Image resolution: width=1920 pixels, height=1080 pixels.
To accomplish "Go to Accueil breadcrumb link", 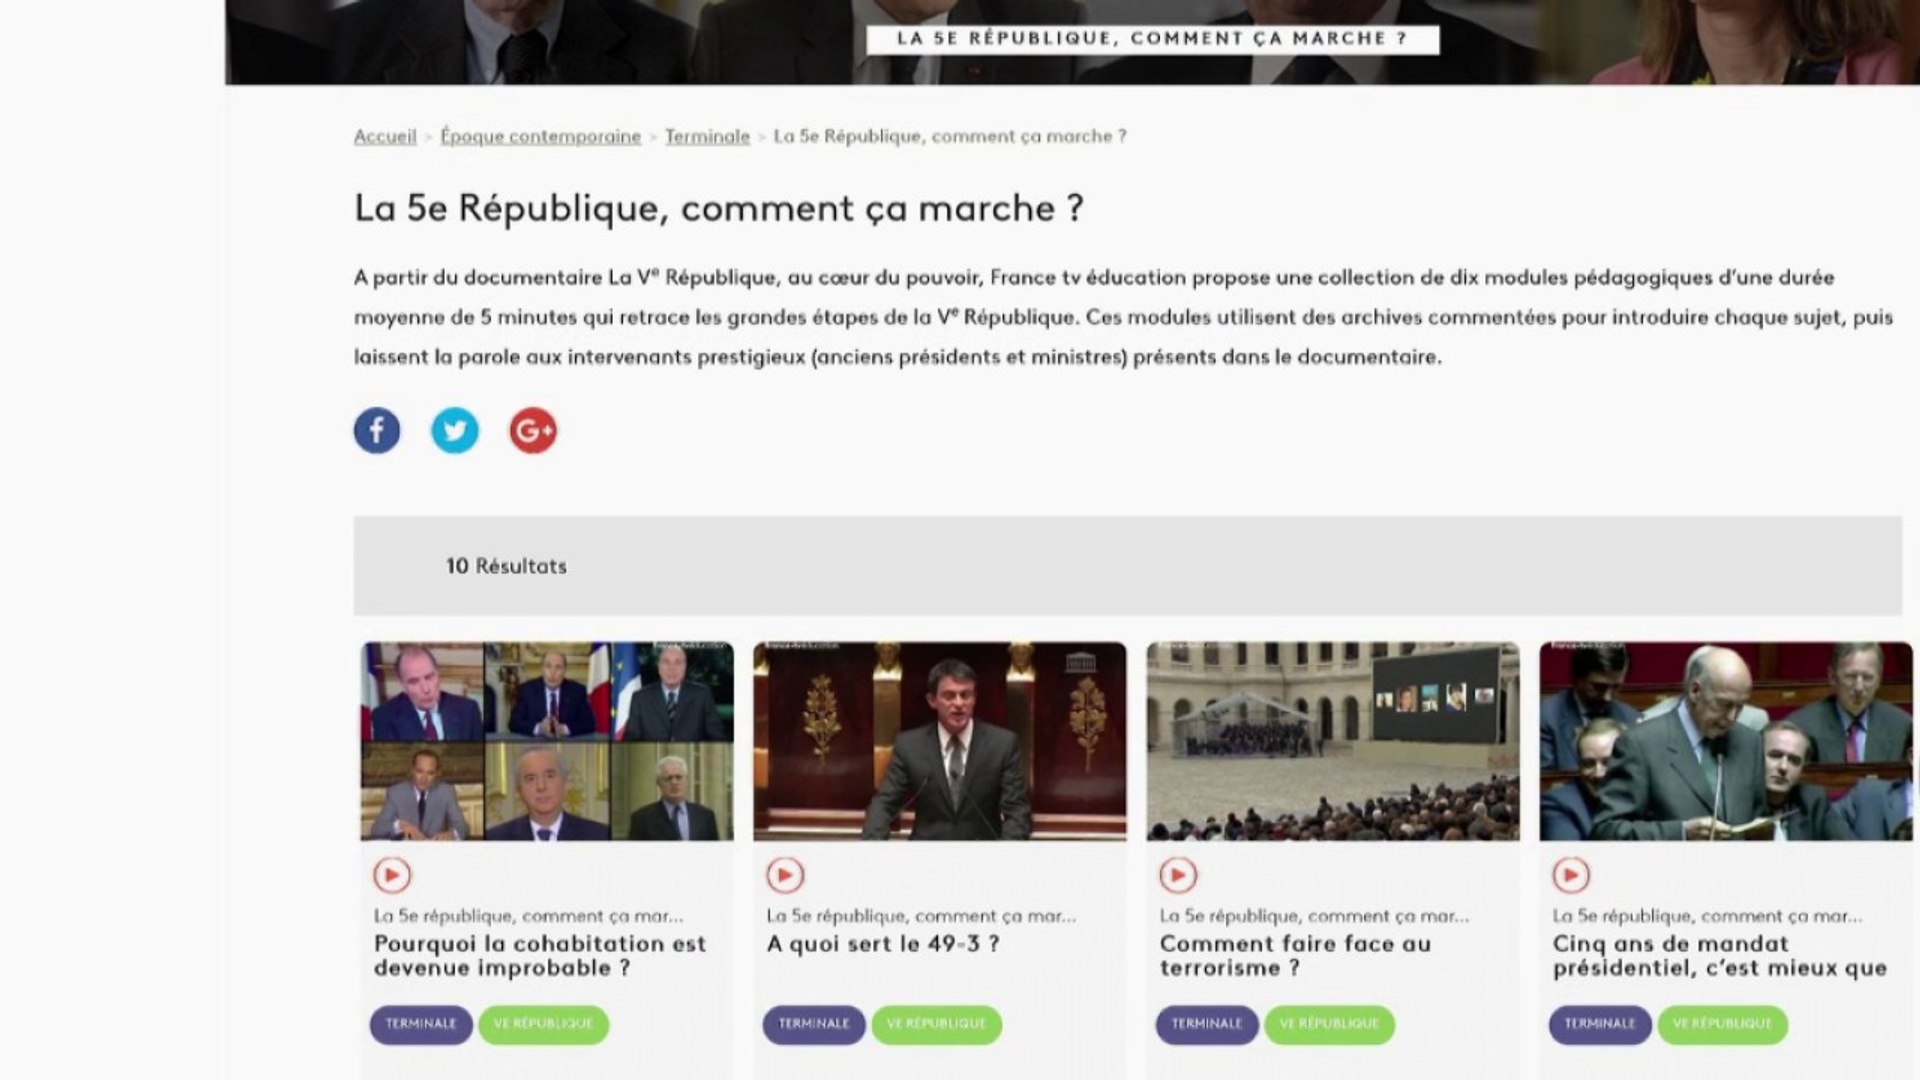I will pos(385,137).
